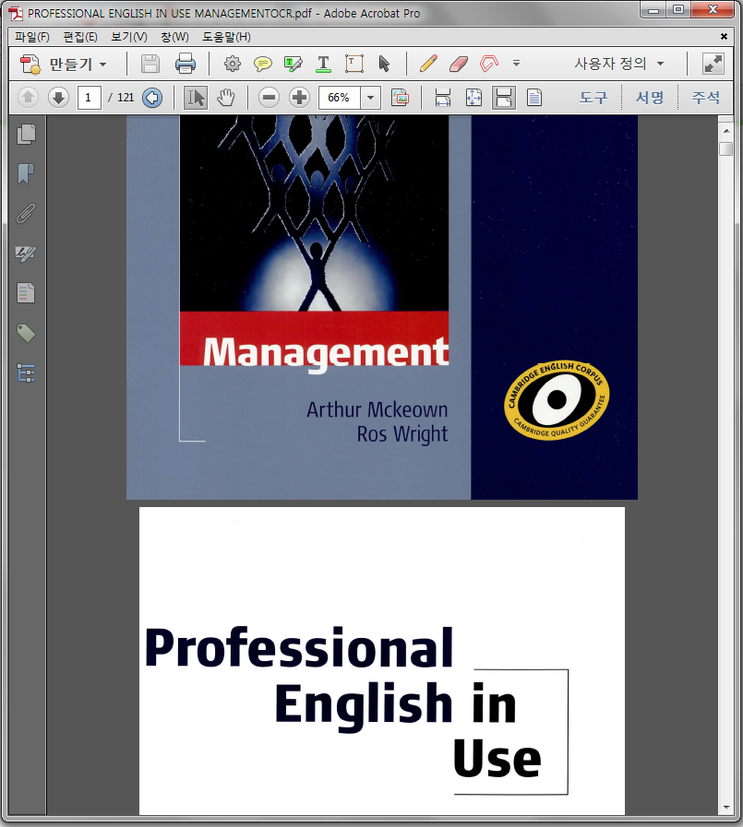Close the document with menu bar X
The height and width of the screenshot is (827, 743).
point(724,36)
